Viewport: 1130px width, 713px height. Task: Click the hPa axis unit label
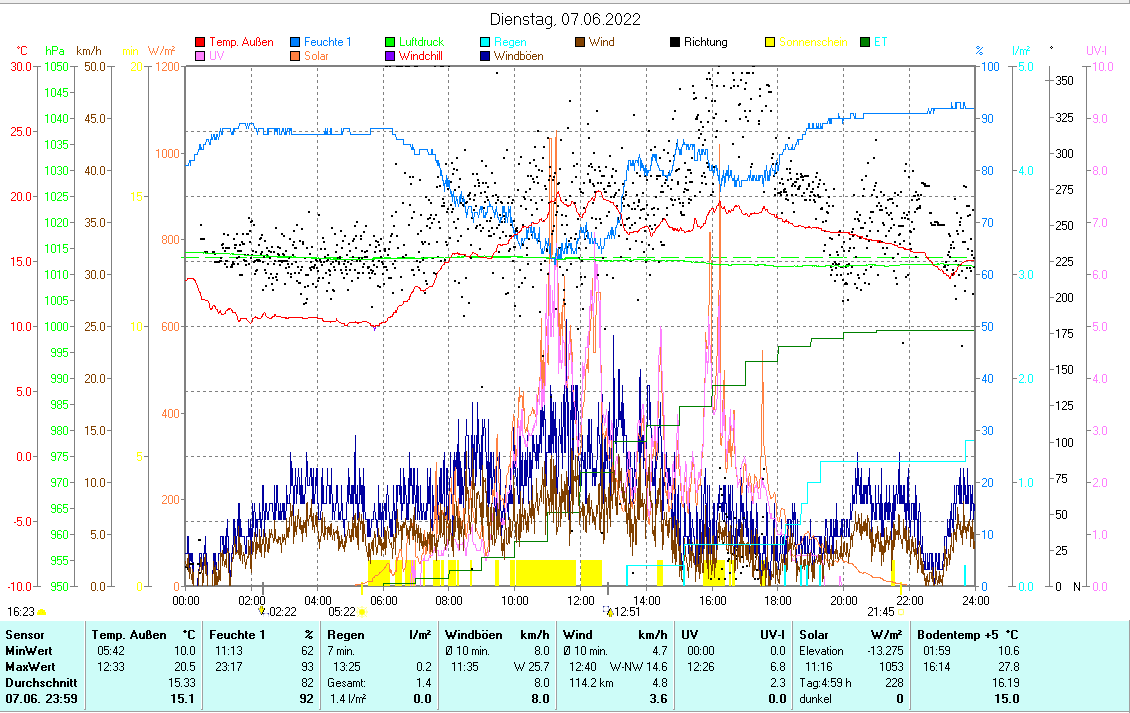point(54,50)
